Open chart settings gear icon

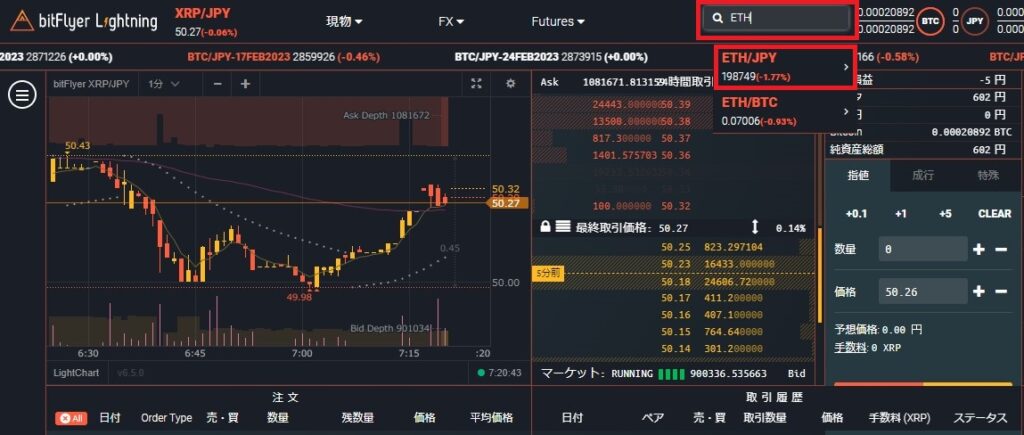[511, 83]
